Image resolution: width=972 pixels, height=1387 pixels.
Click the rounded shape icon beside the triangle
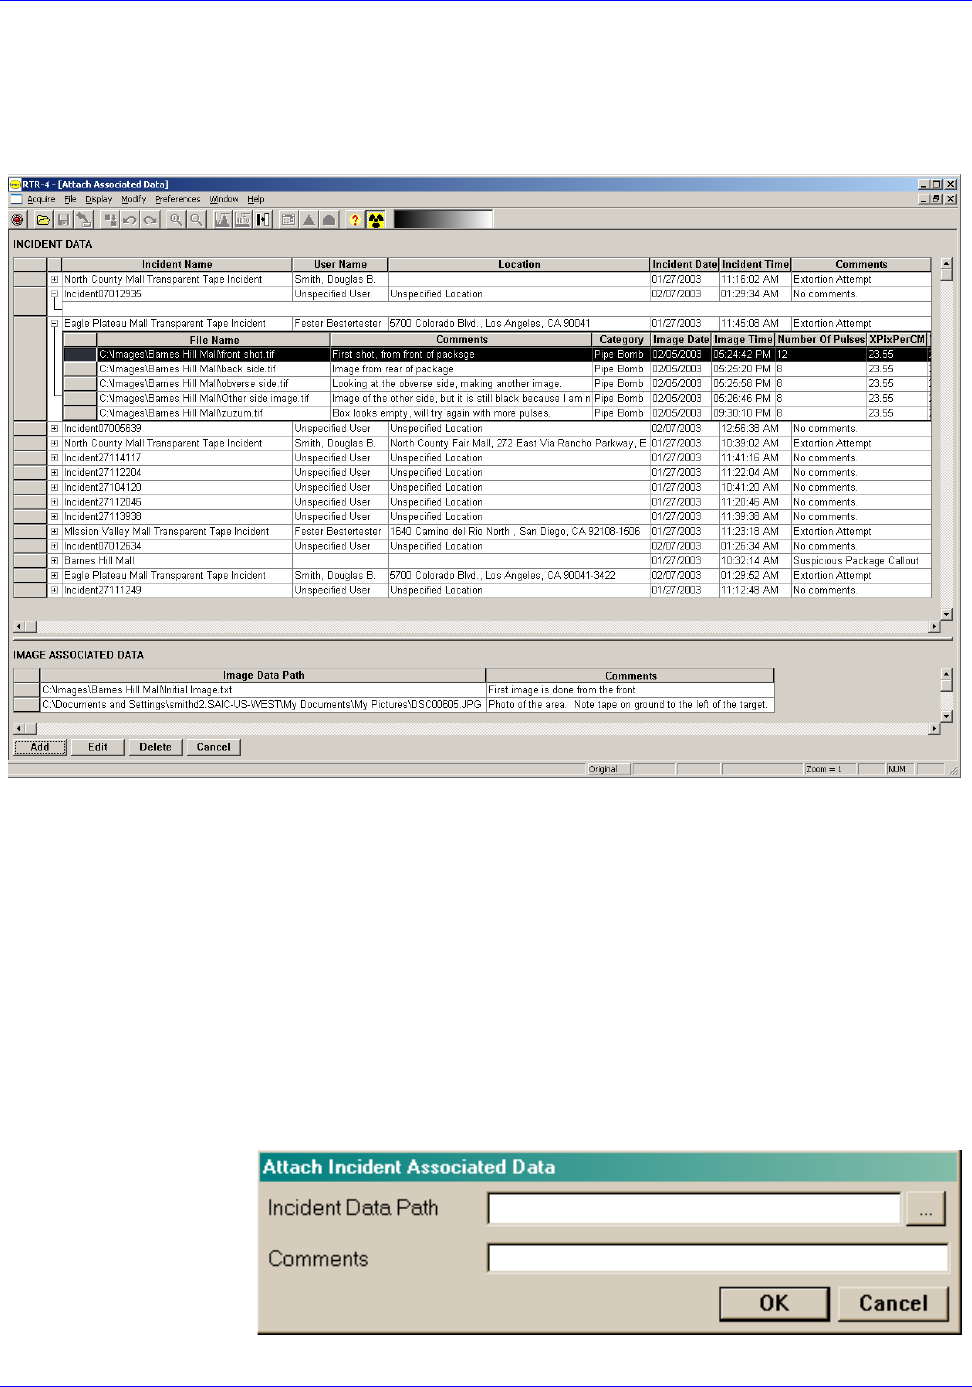pos(328,220)
